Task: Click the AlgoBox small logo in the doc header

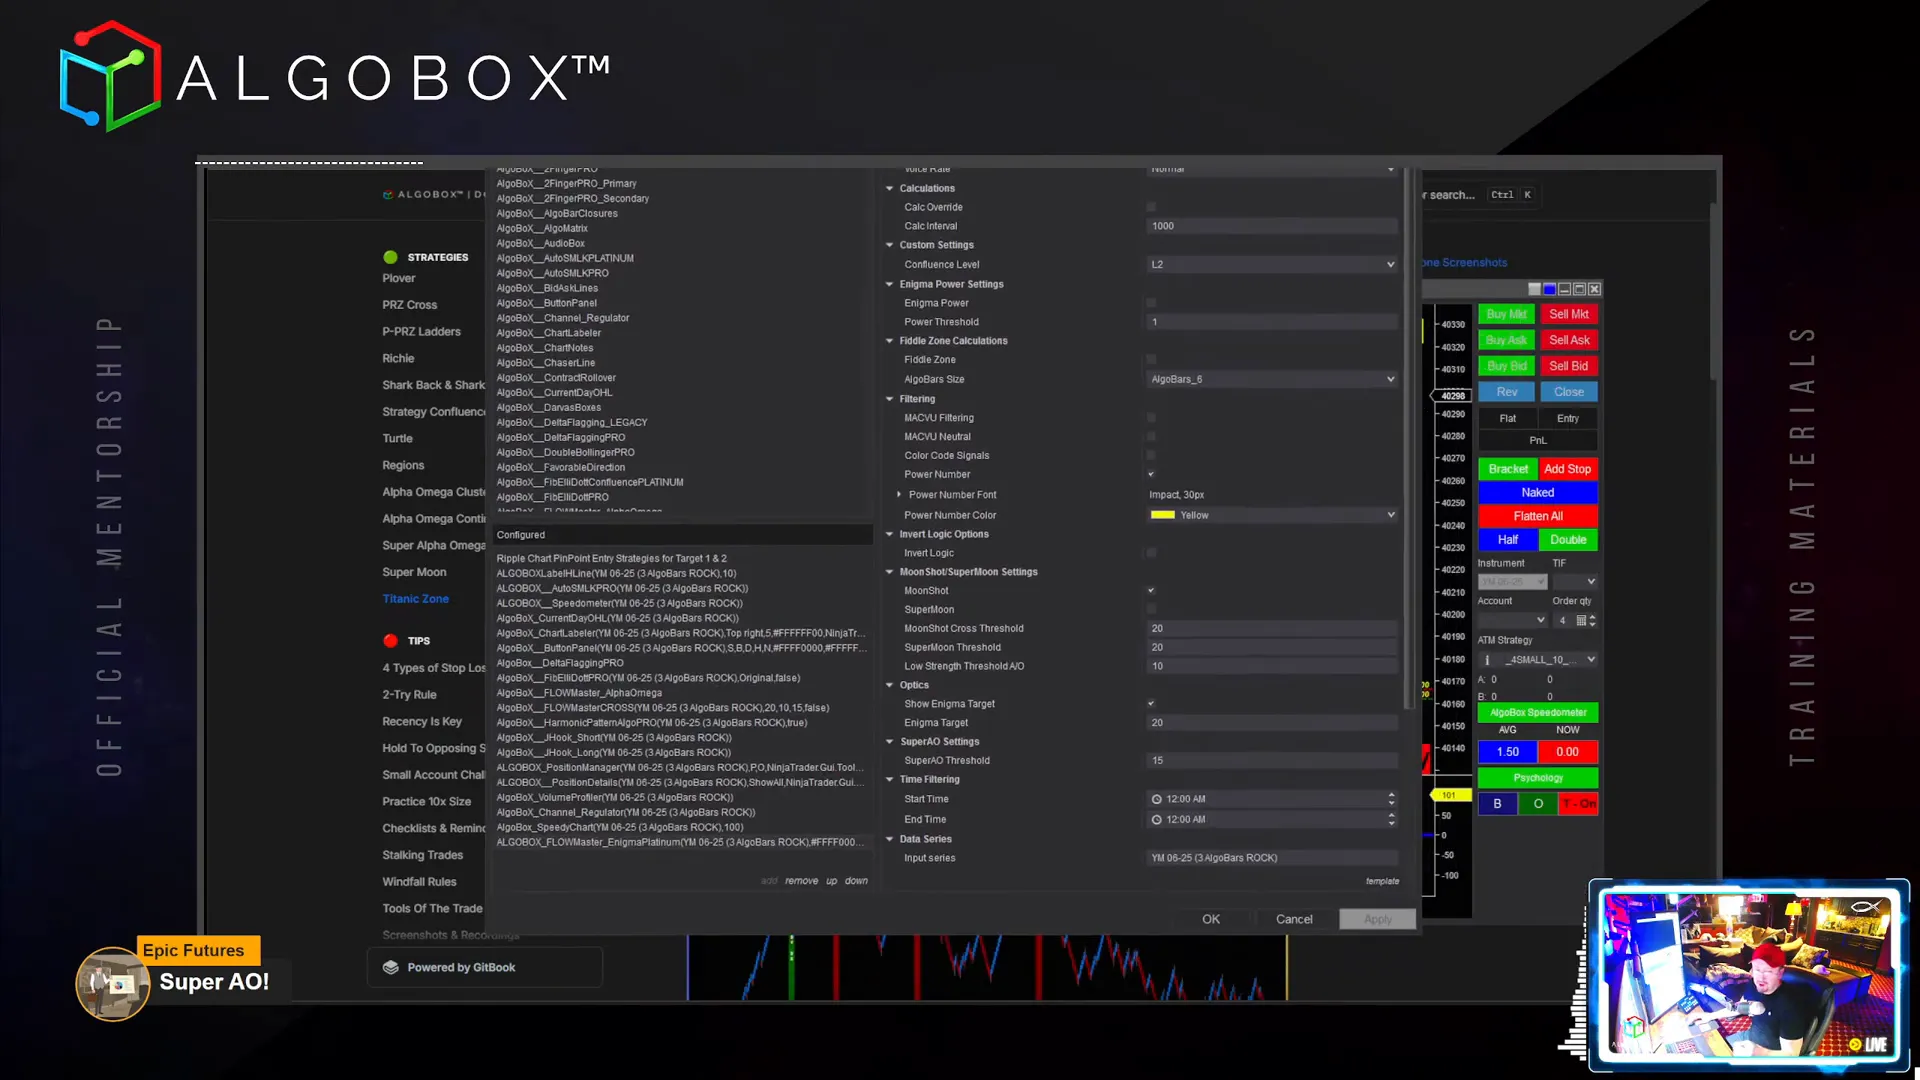Action: (388, 195)
